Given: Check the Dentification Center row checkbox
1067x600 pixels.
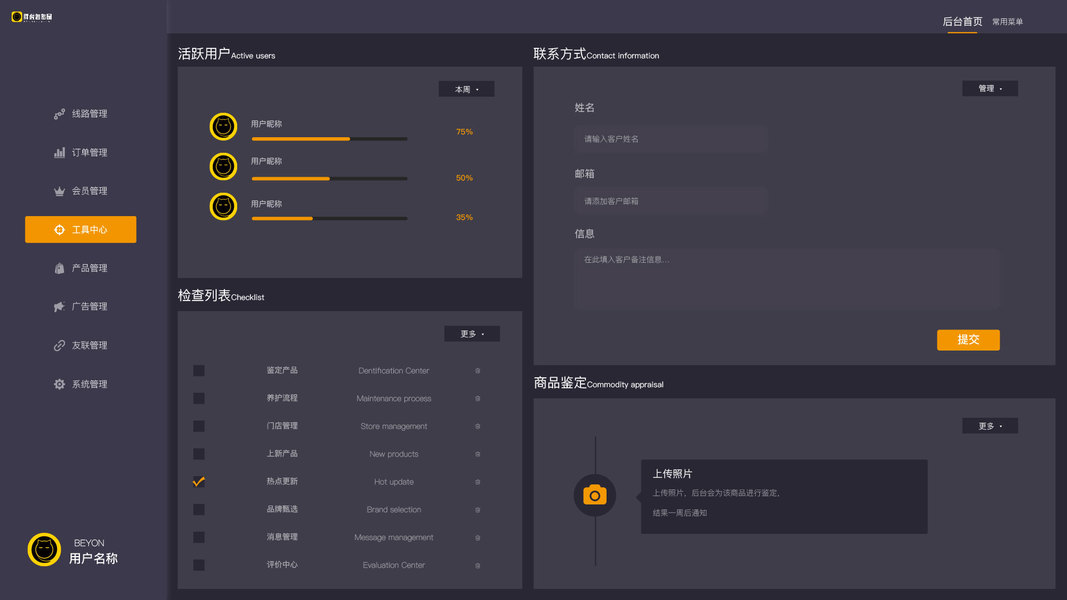Looking at the screenshot, I should tap(199, 371).
